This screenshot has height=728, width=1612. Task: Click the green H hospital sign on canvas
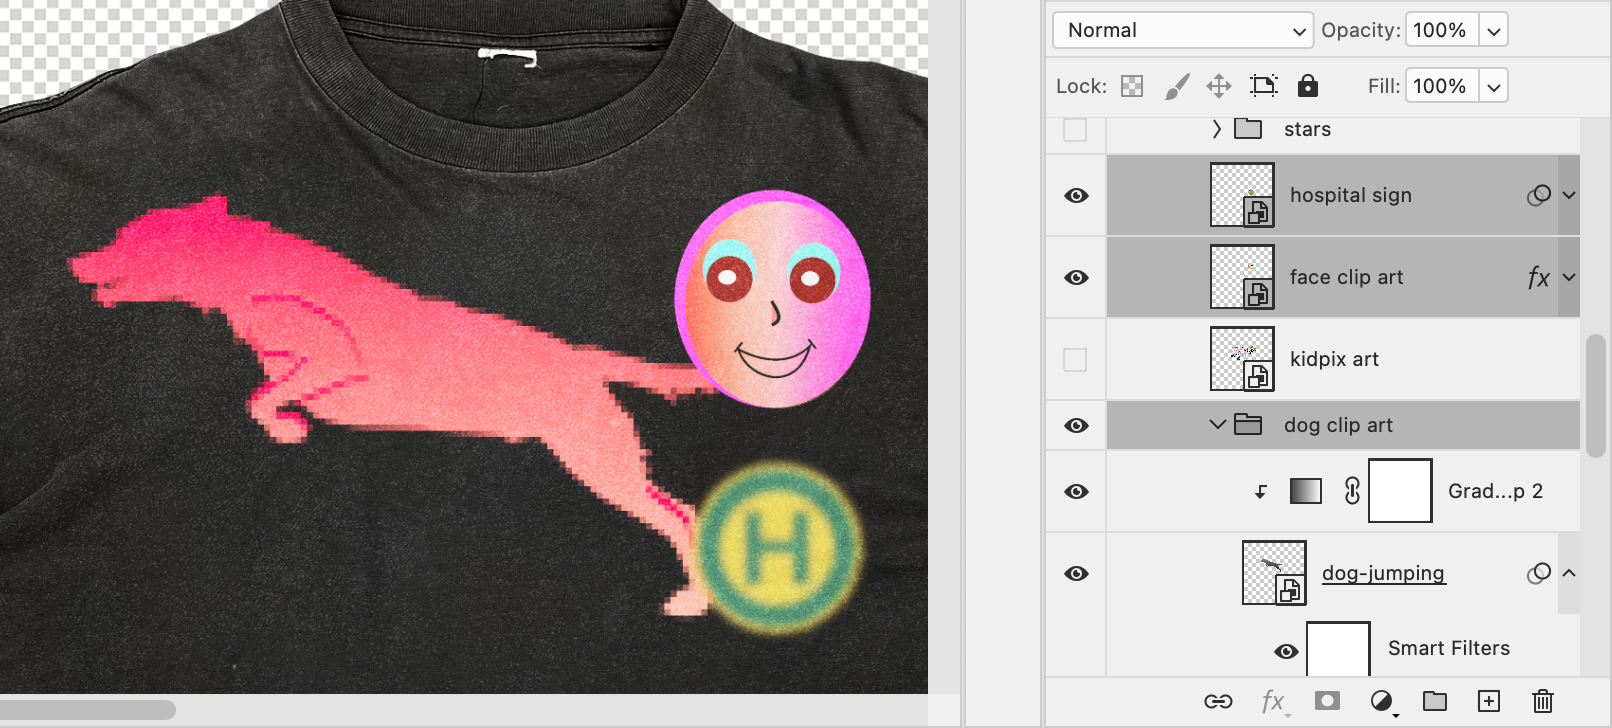[x=777, y=548]
